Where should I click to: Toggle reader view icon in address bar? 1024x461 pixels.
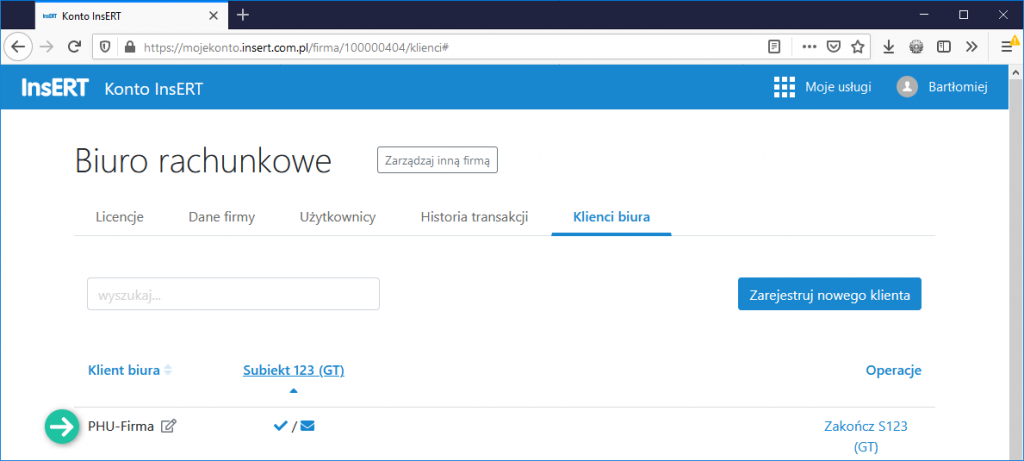[774, 46]
